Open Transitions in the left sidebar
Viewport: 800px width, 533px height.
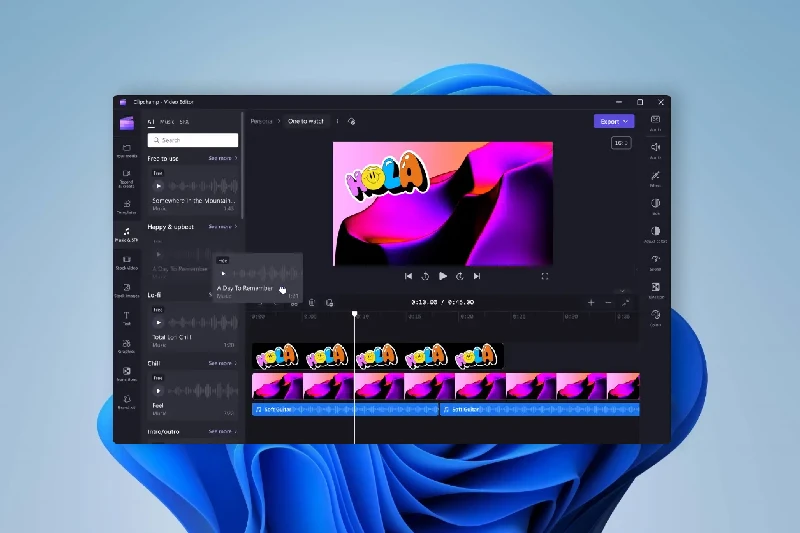tap(127, 374)
